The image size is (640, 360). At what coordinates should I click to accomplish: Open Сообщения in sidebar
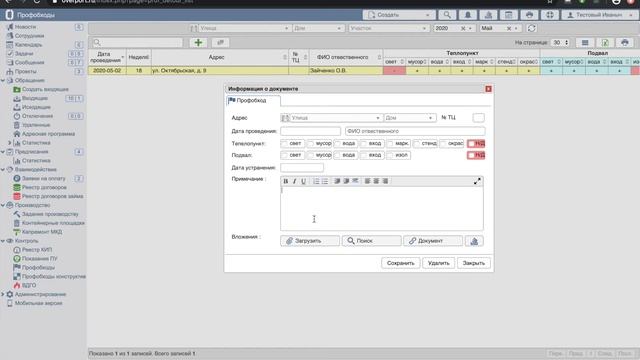[x=29, y=62]
